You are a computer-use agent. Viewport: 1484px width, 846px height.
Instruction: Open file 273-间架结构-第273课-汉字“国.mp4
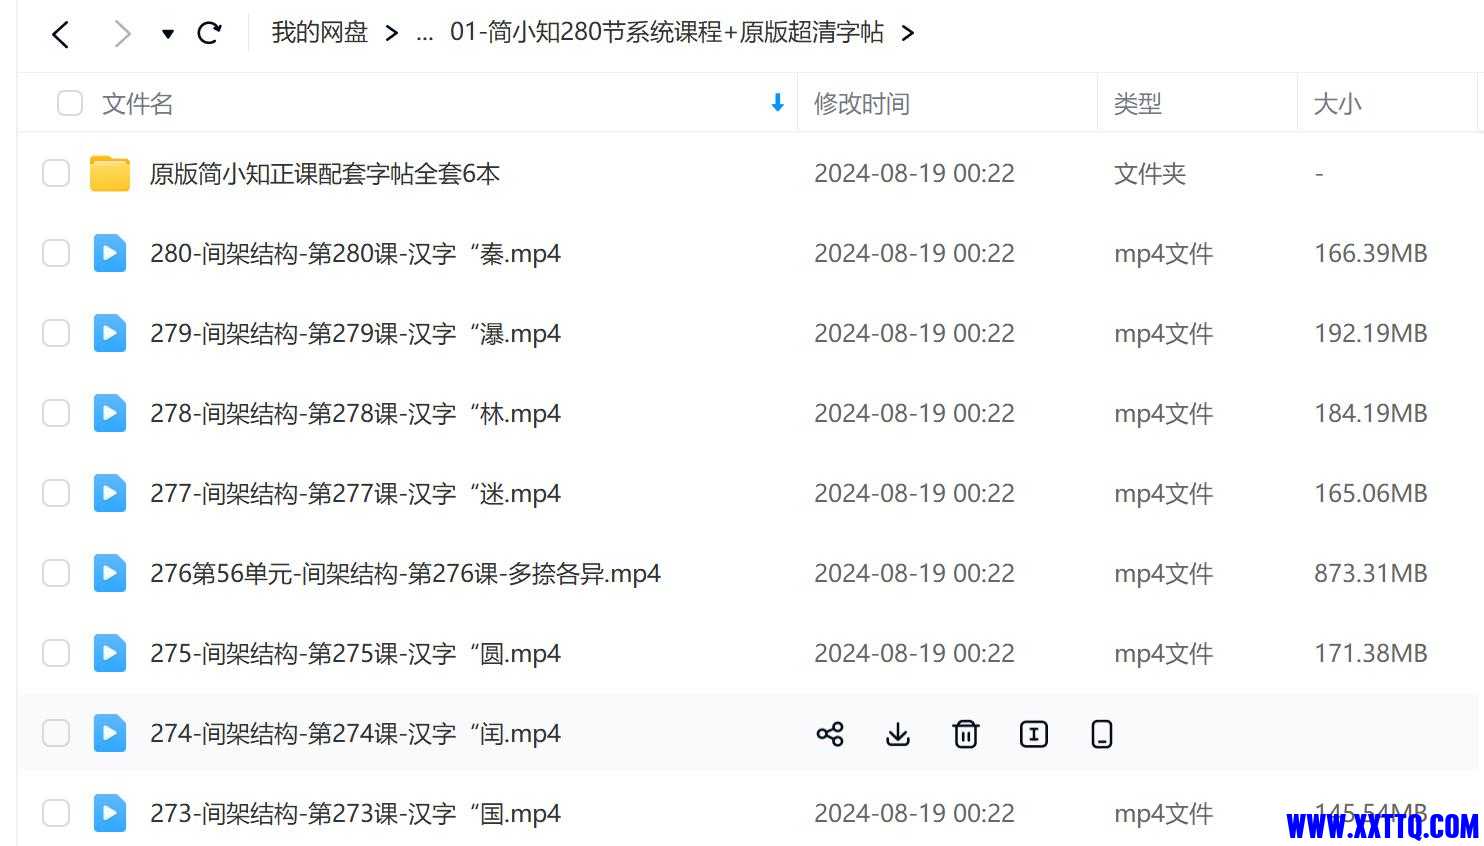pyautogui.click(x=355, y=814)
